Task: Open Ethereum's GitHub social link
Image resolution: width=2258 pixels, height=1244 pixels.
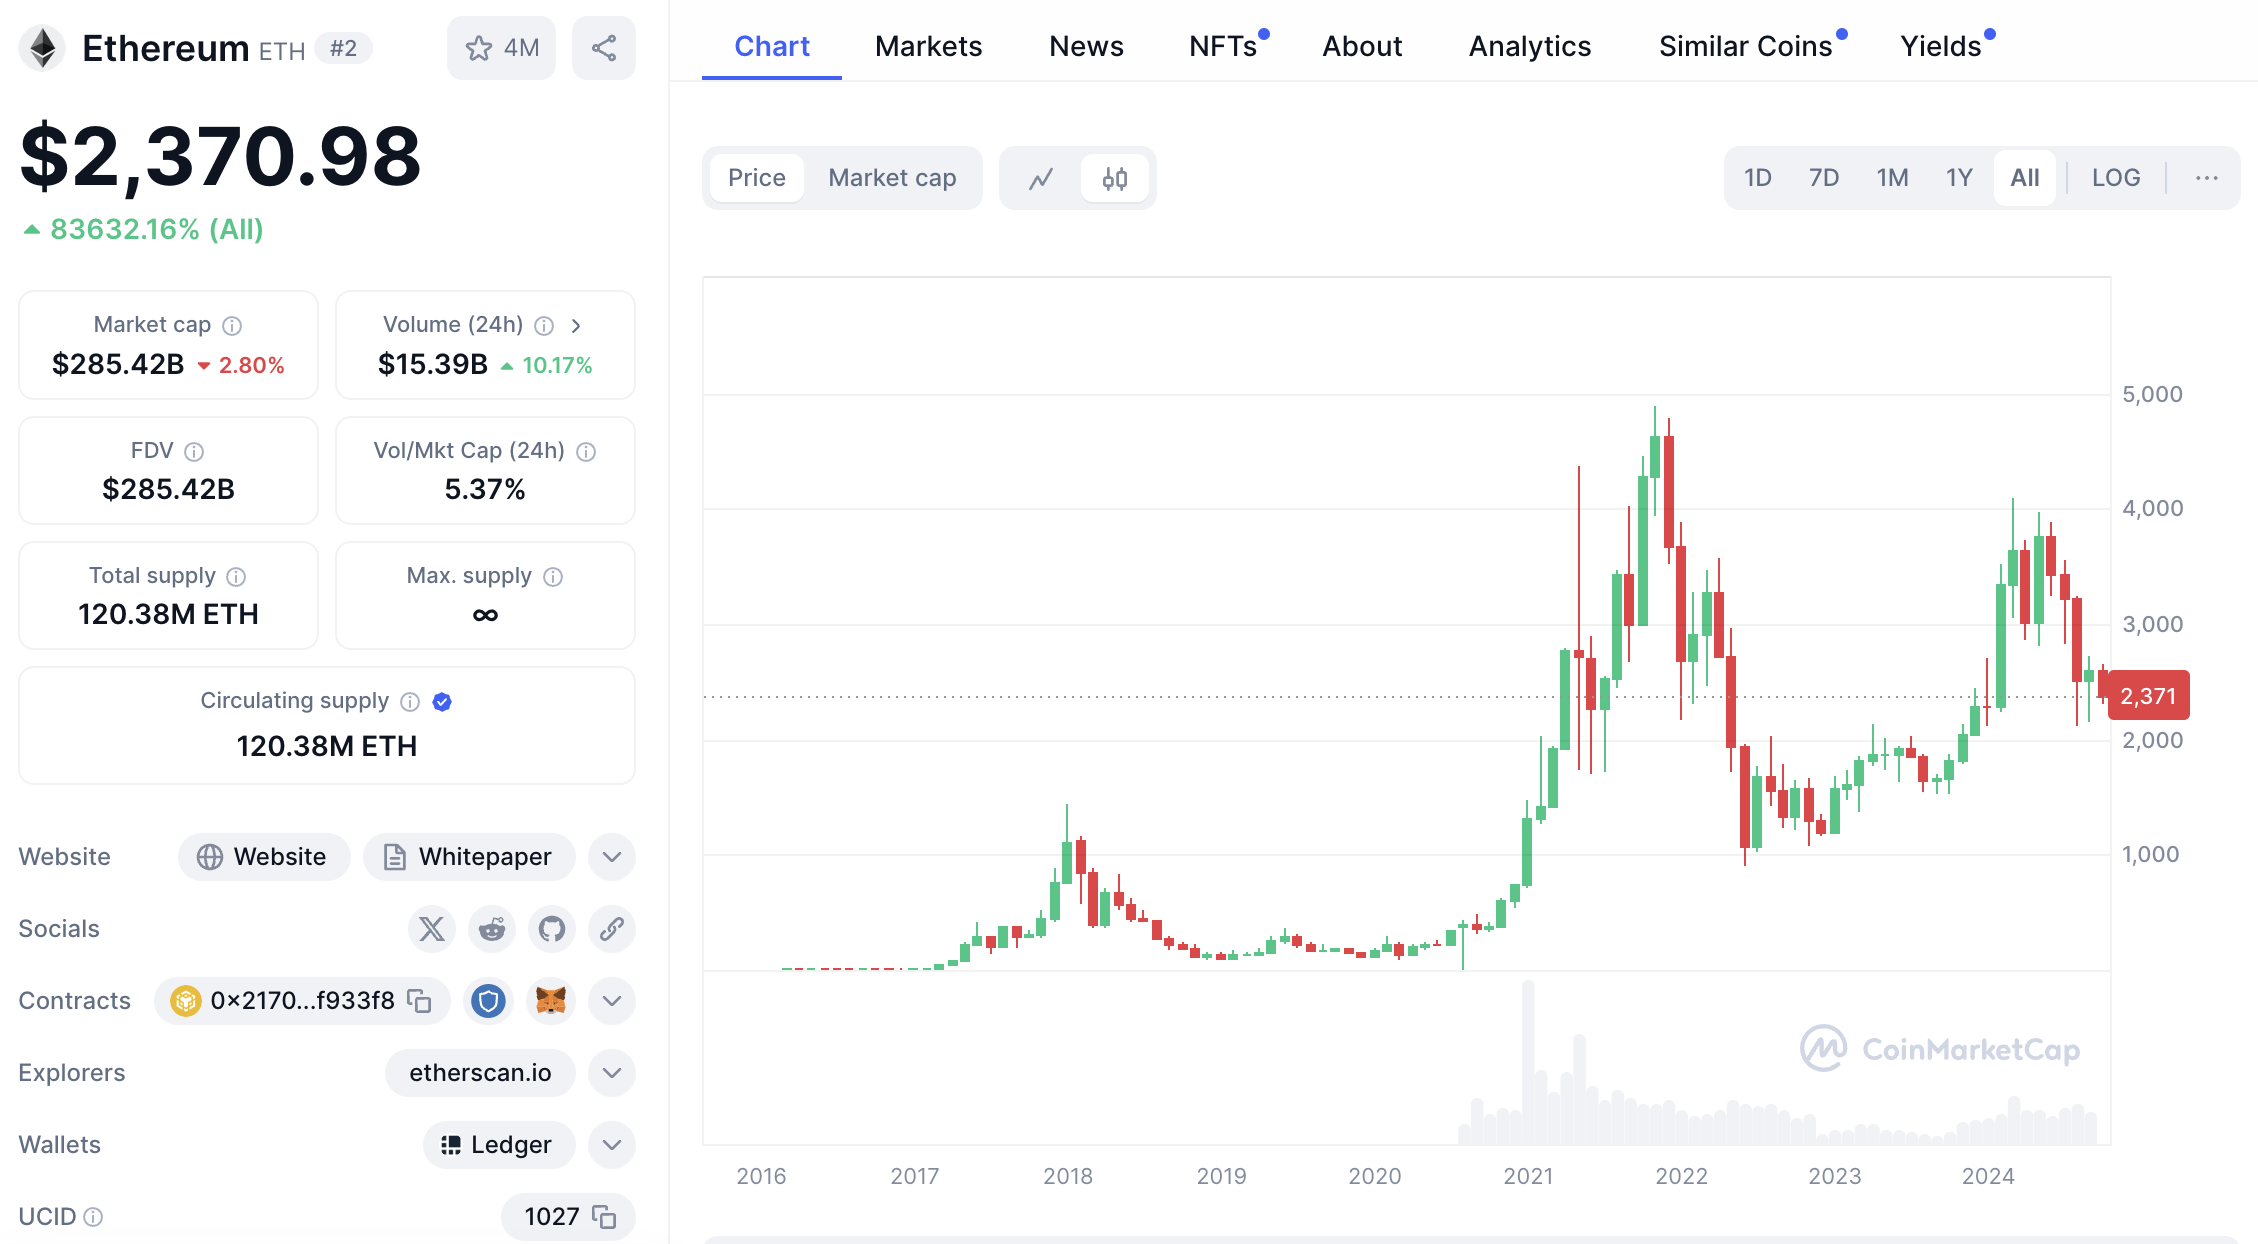Action: [552, 929]
